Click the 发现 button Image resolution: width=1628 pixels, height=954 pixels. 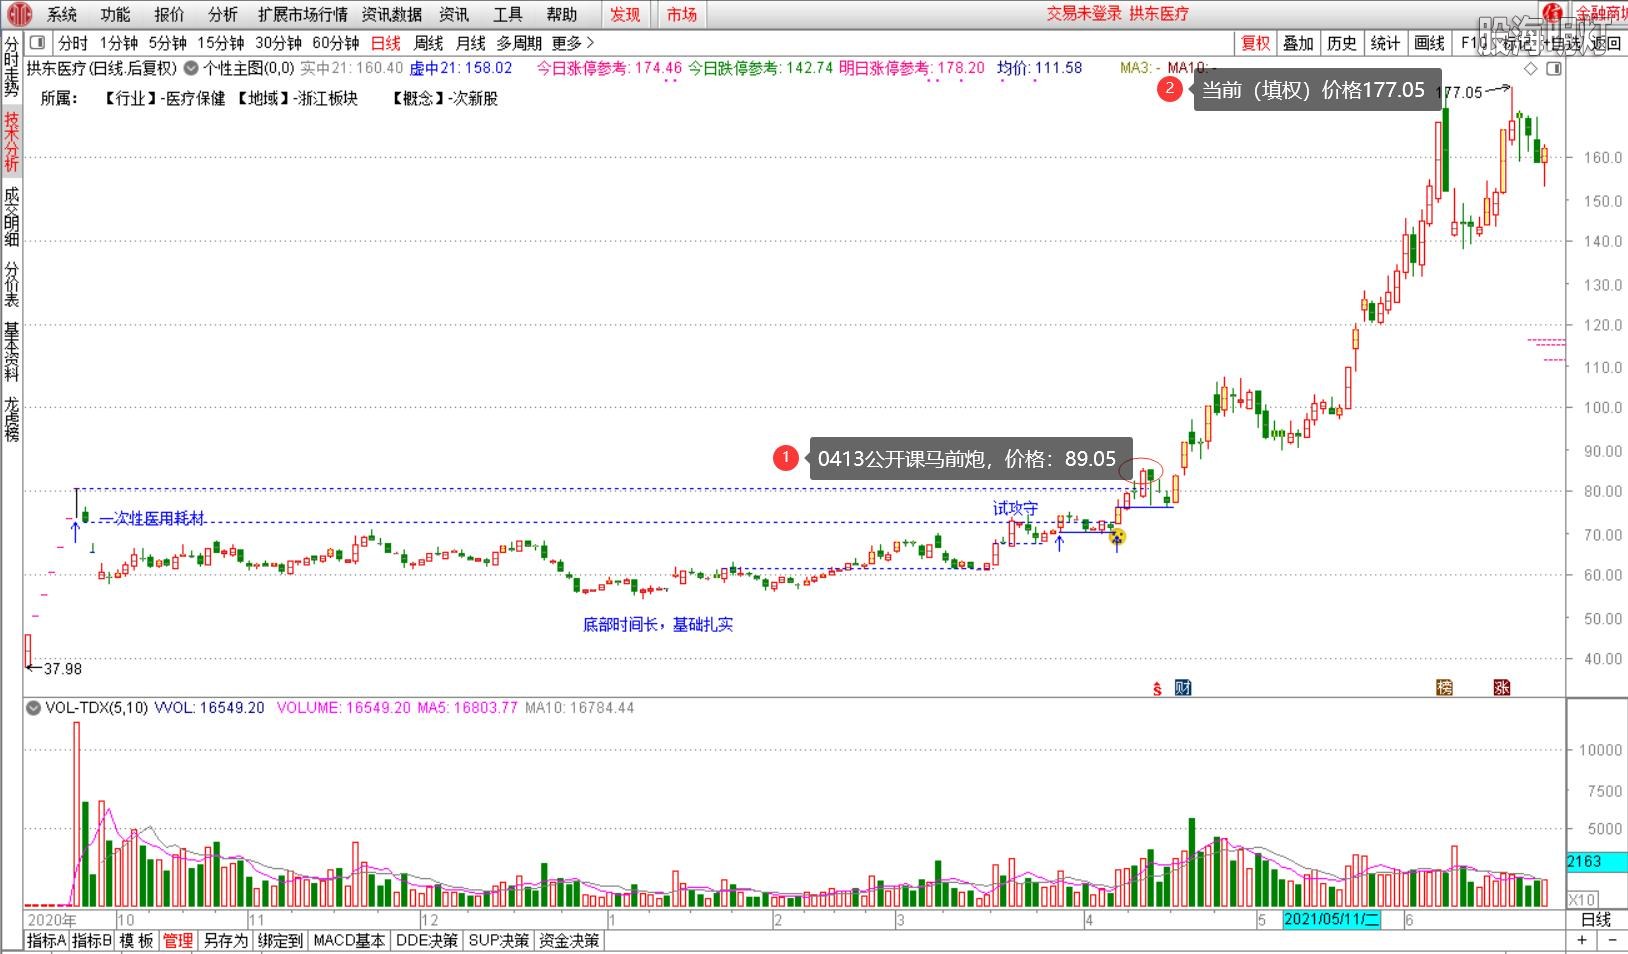click(x=626, y=14)
